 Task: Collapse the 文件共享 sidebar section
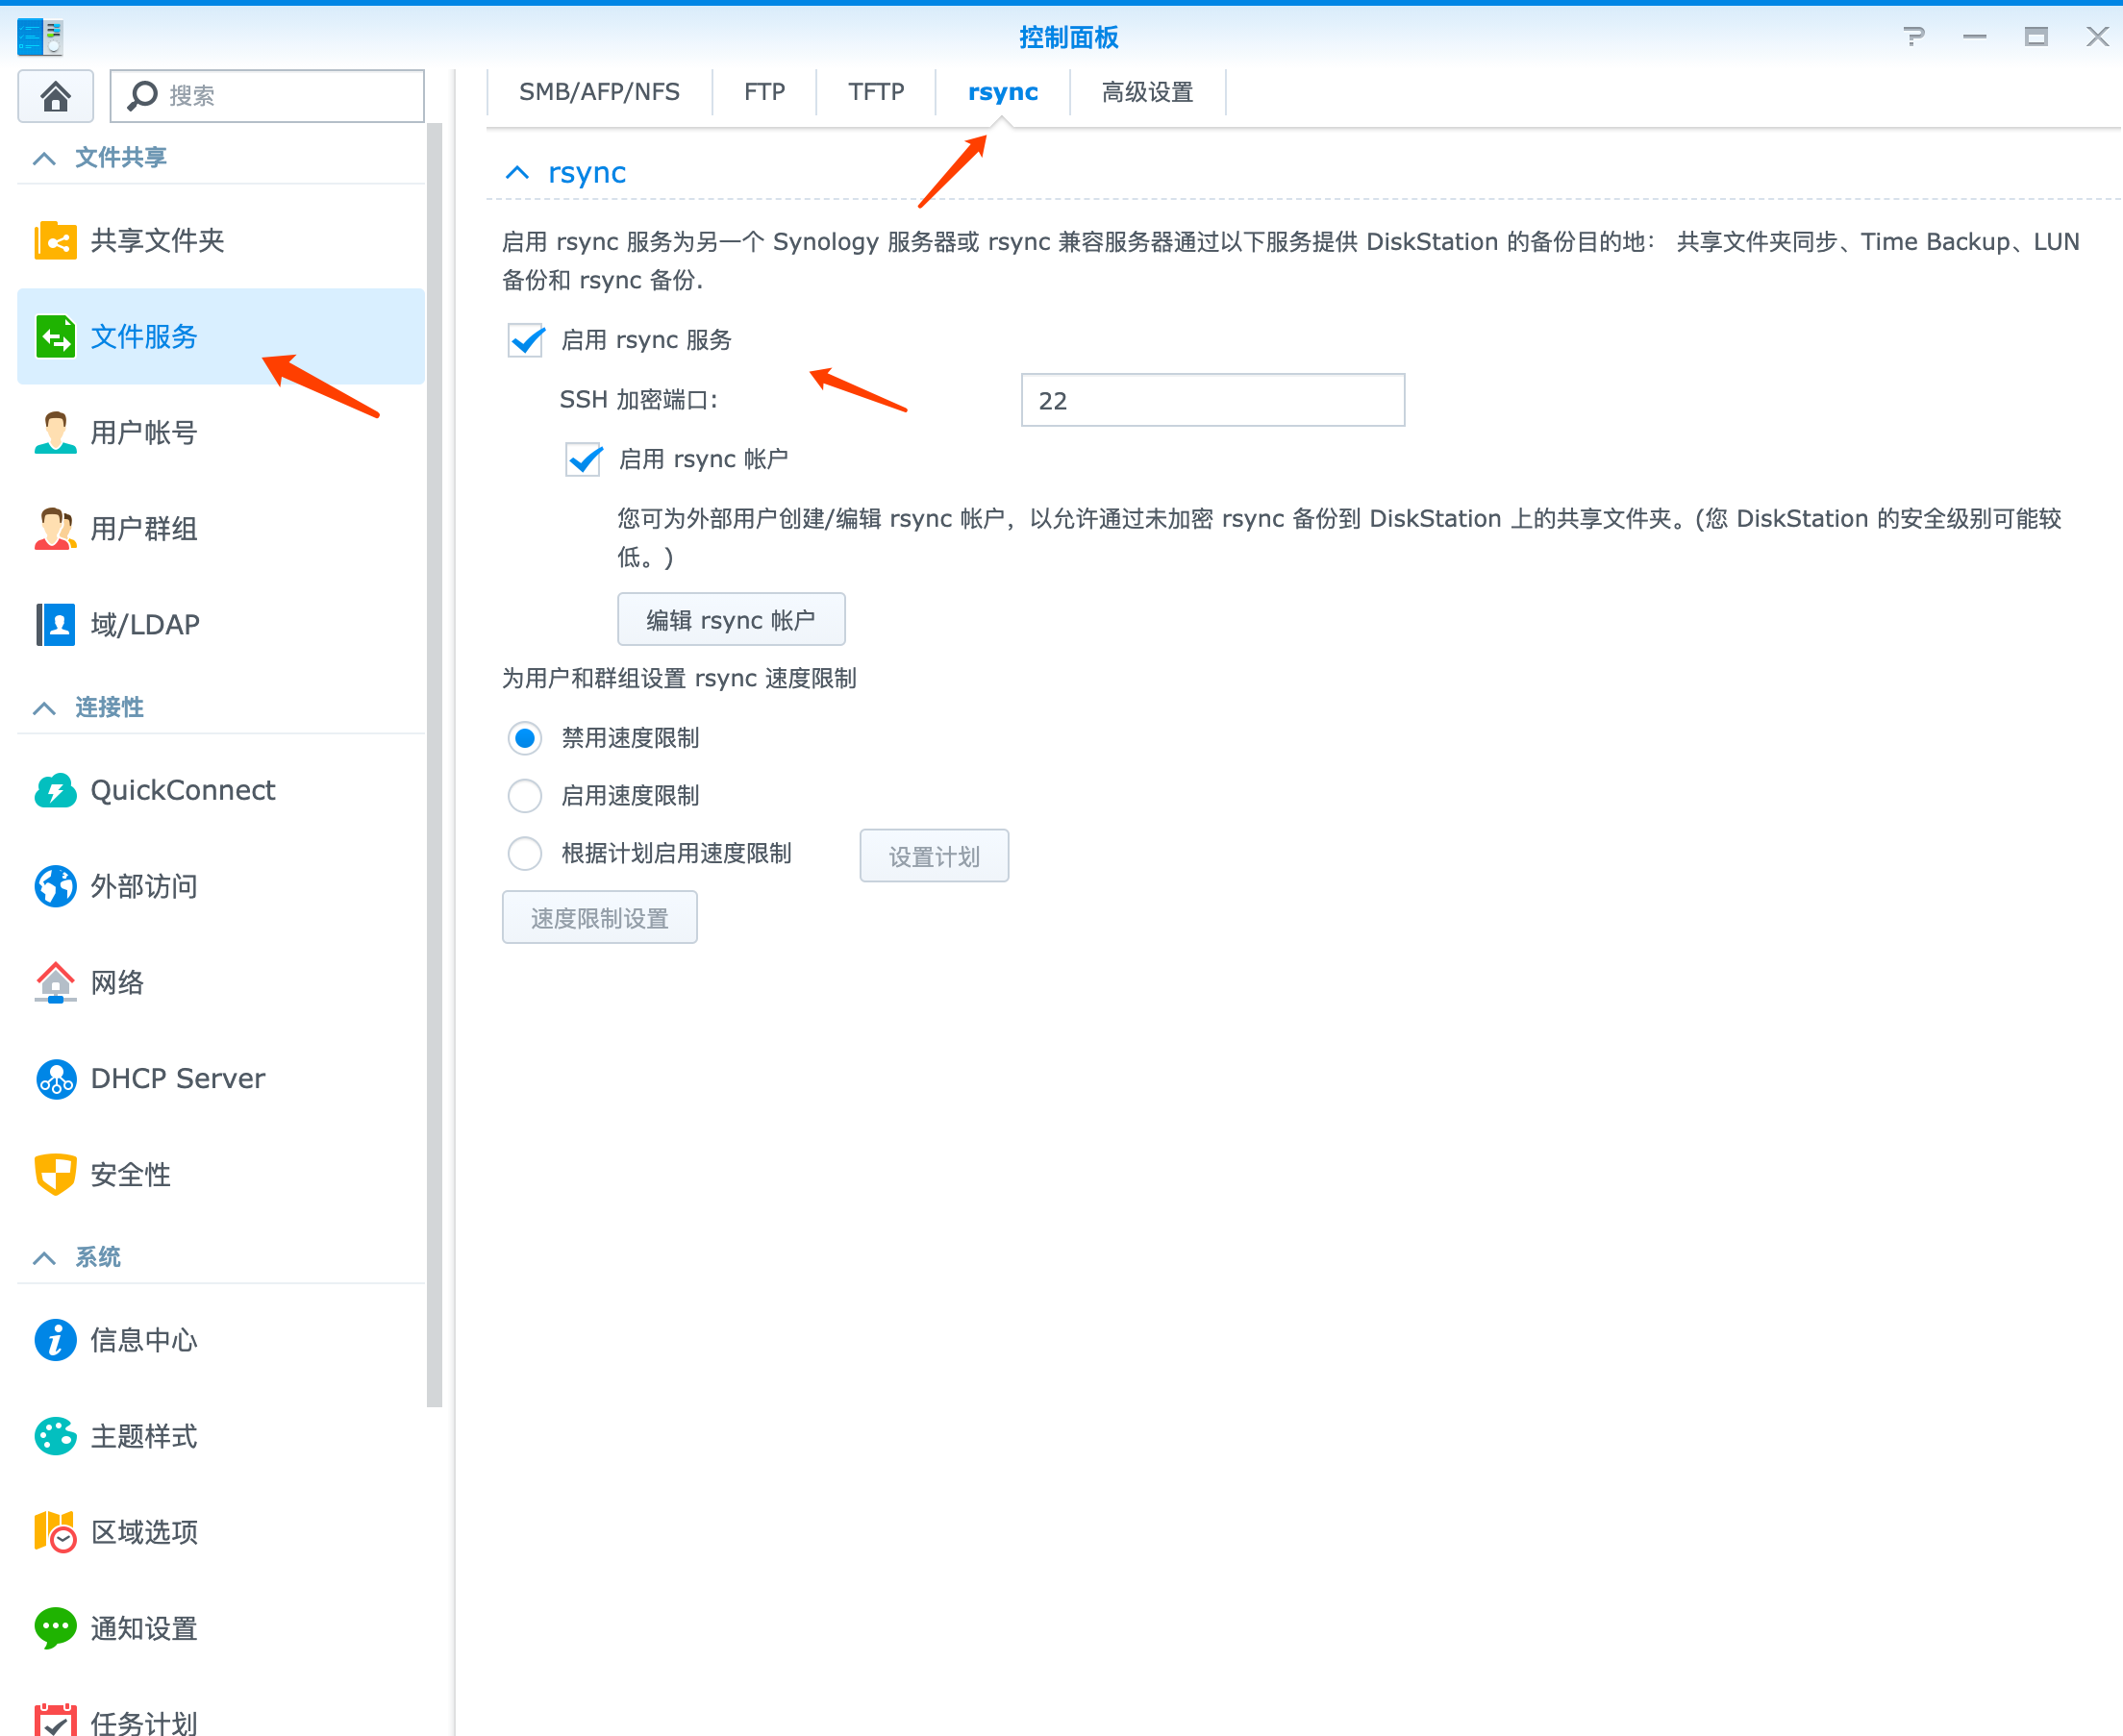43,156
